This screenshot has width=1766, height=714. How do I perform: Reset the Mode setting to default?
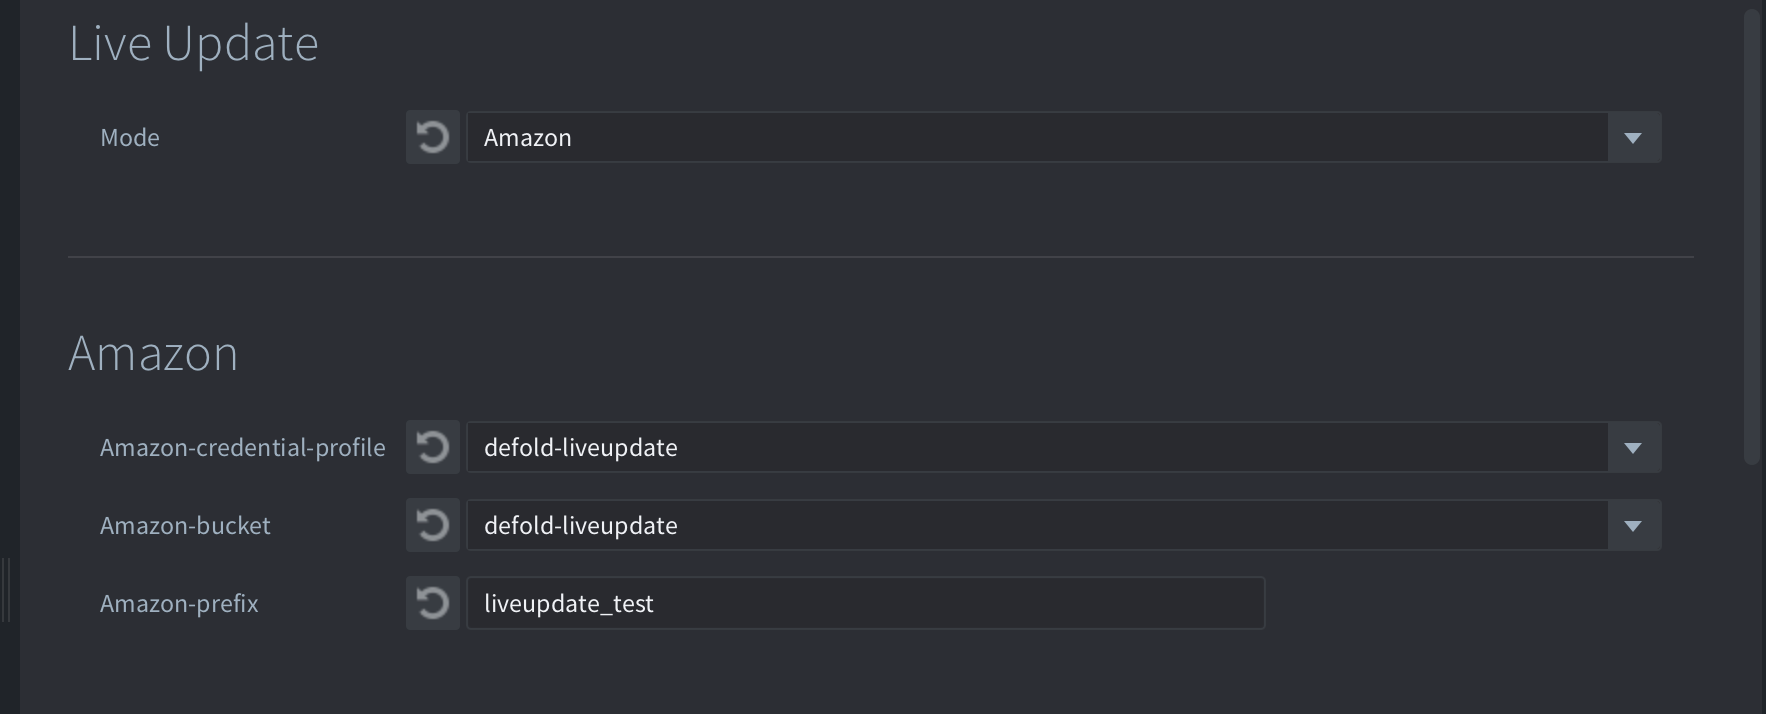pos(432,137)
